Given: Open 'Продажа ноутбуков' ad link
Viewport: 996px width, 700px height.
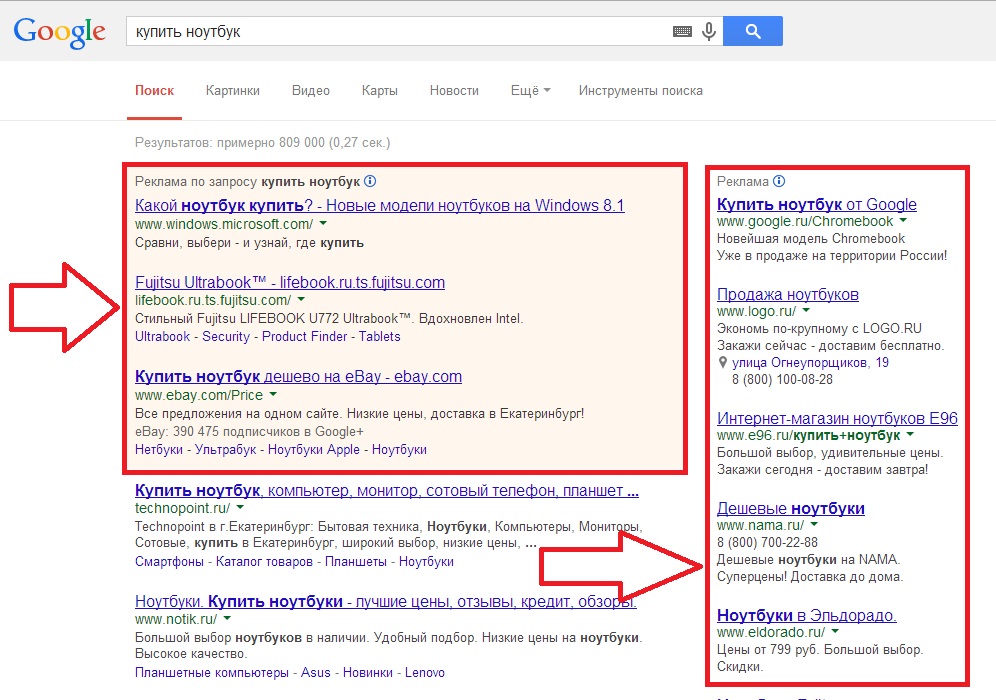Looking at the screenshot, I should [x=788, y=295].
